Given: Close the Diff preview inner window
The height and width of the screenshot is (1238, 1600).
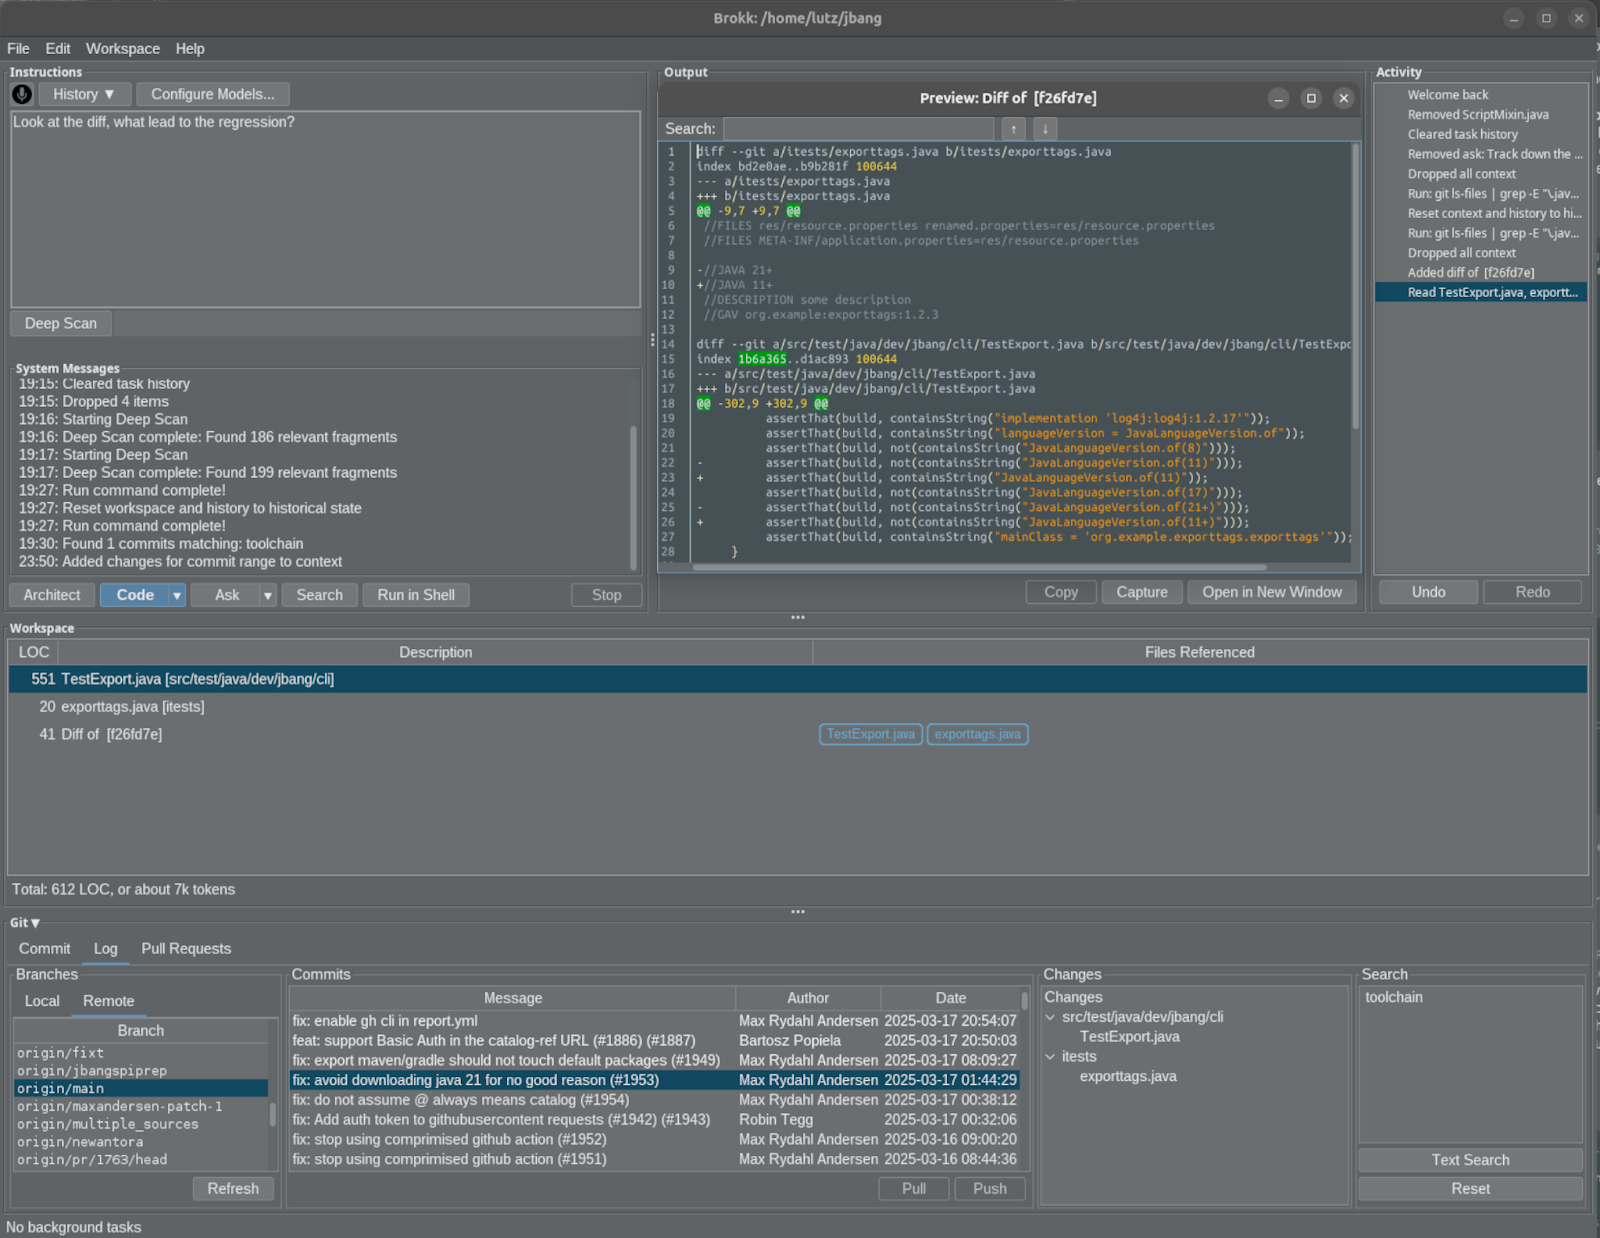Looking at the screenshot, I should click(x=1344, y=98).
